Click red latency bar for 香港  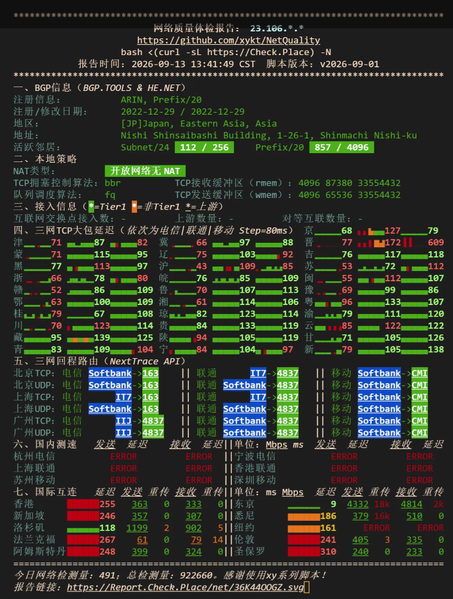click(x=83, y=504)
